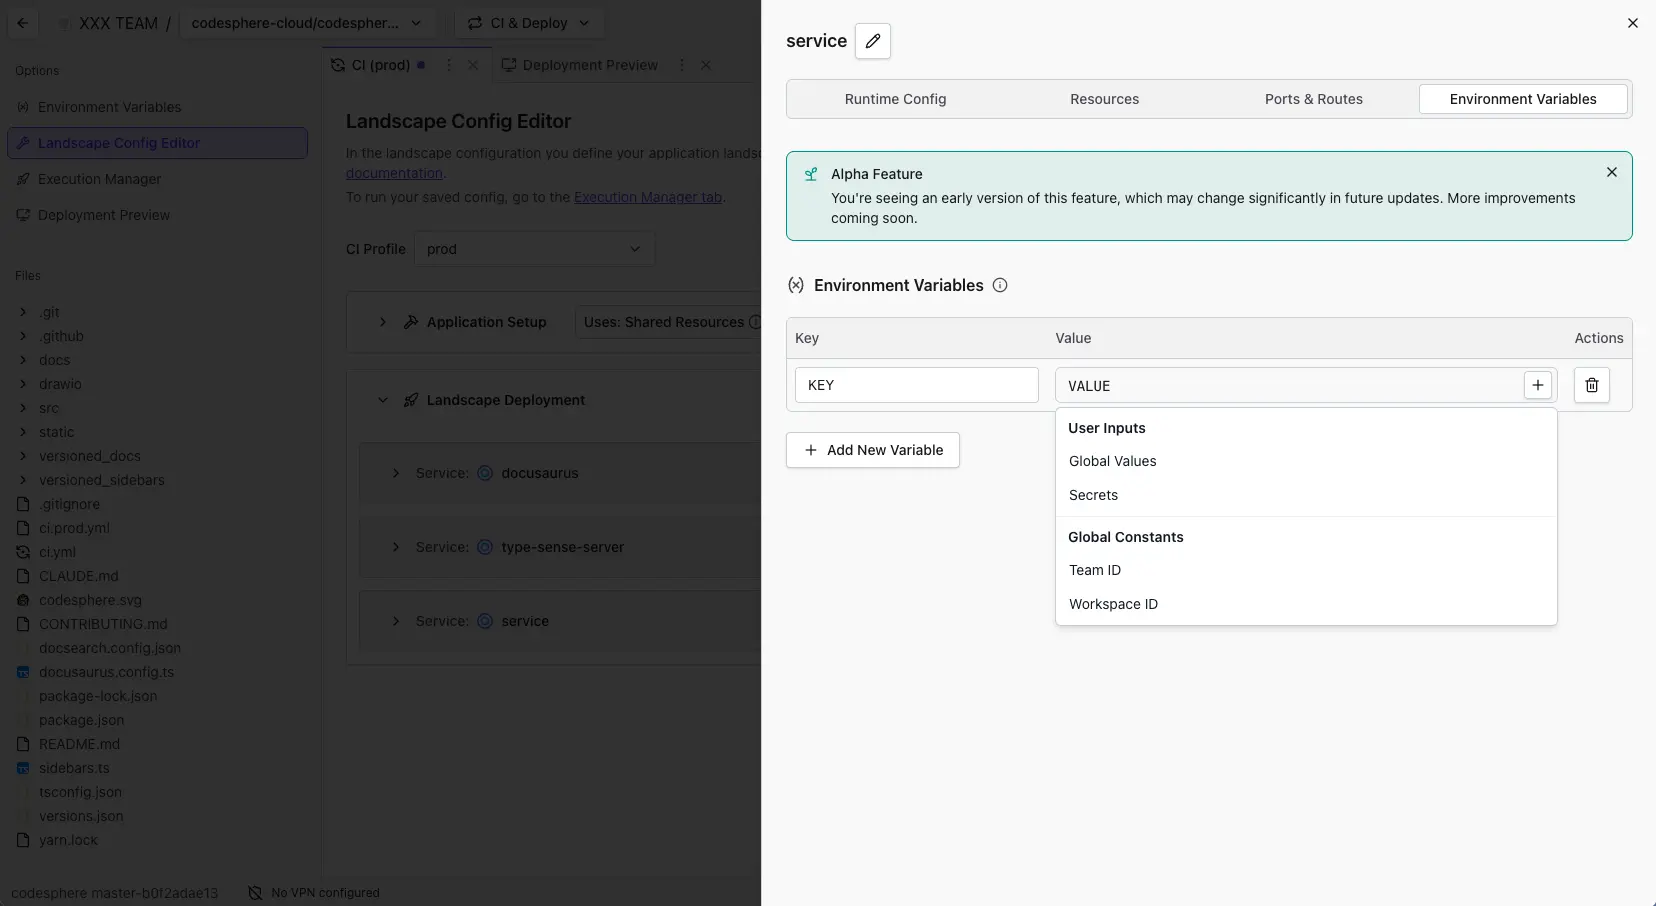Dismiss the Alpha Feature banner
Screen dimensions: 1656x906
tap(1611, 172)
